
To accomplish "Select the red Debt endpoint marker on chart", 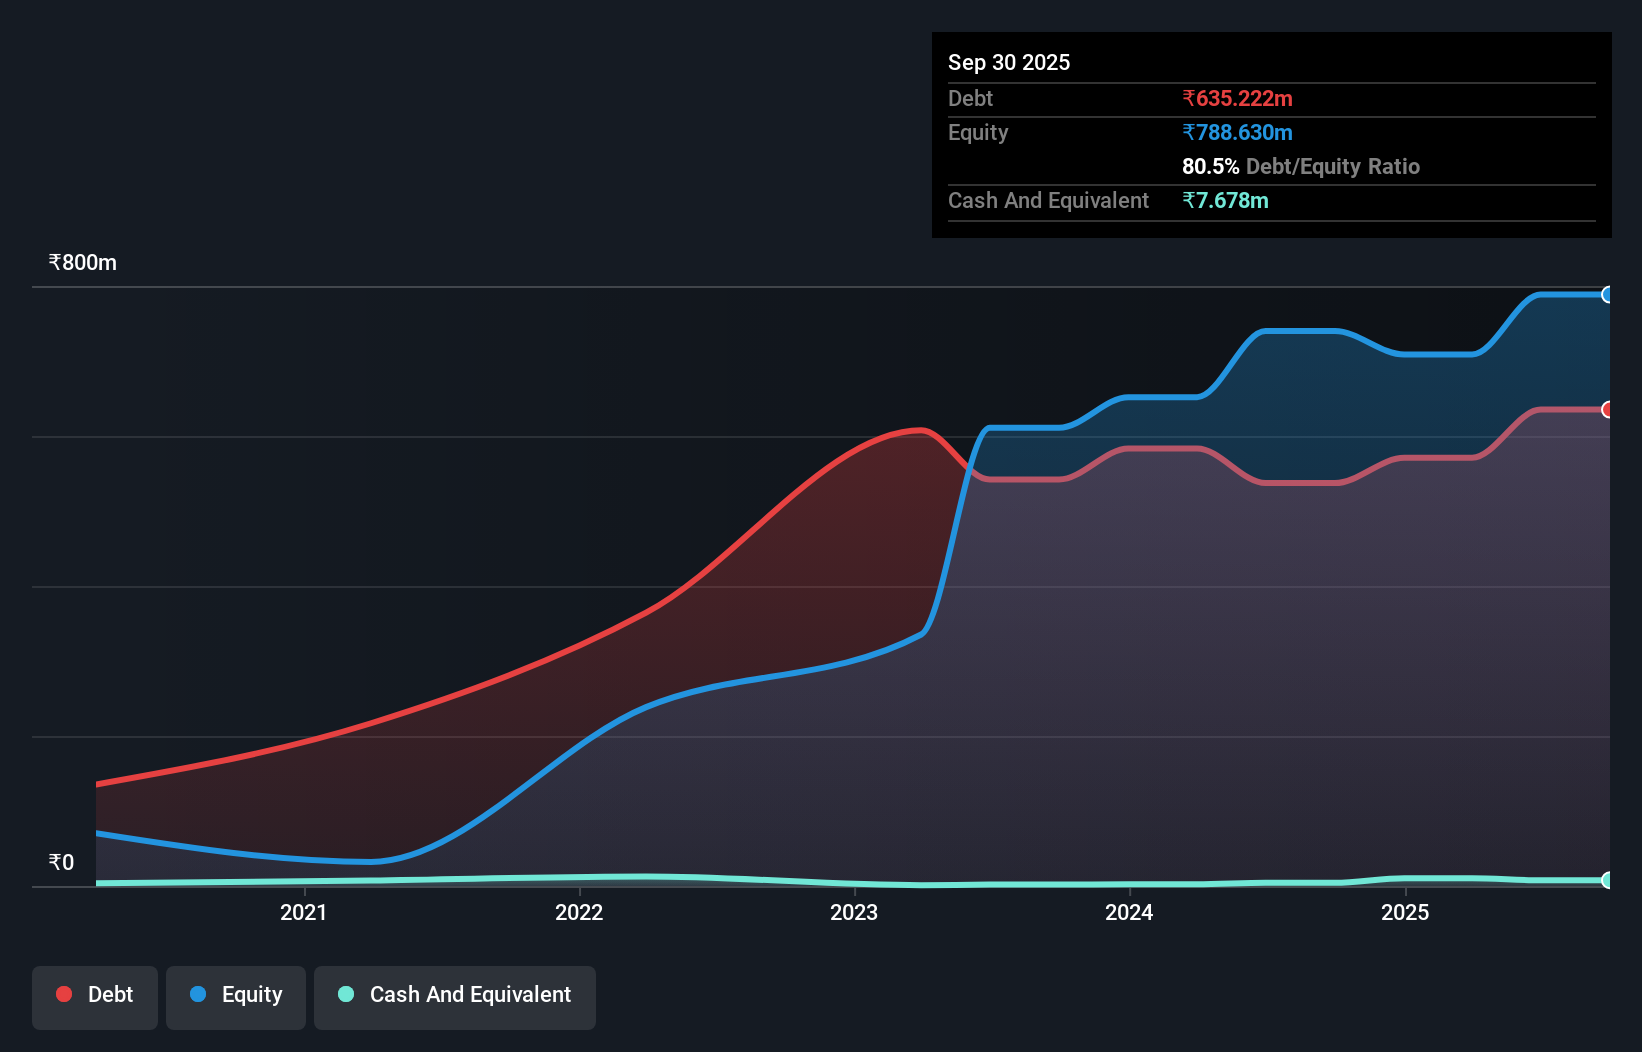I will [x=1608, y=410].
